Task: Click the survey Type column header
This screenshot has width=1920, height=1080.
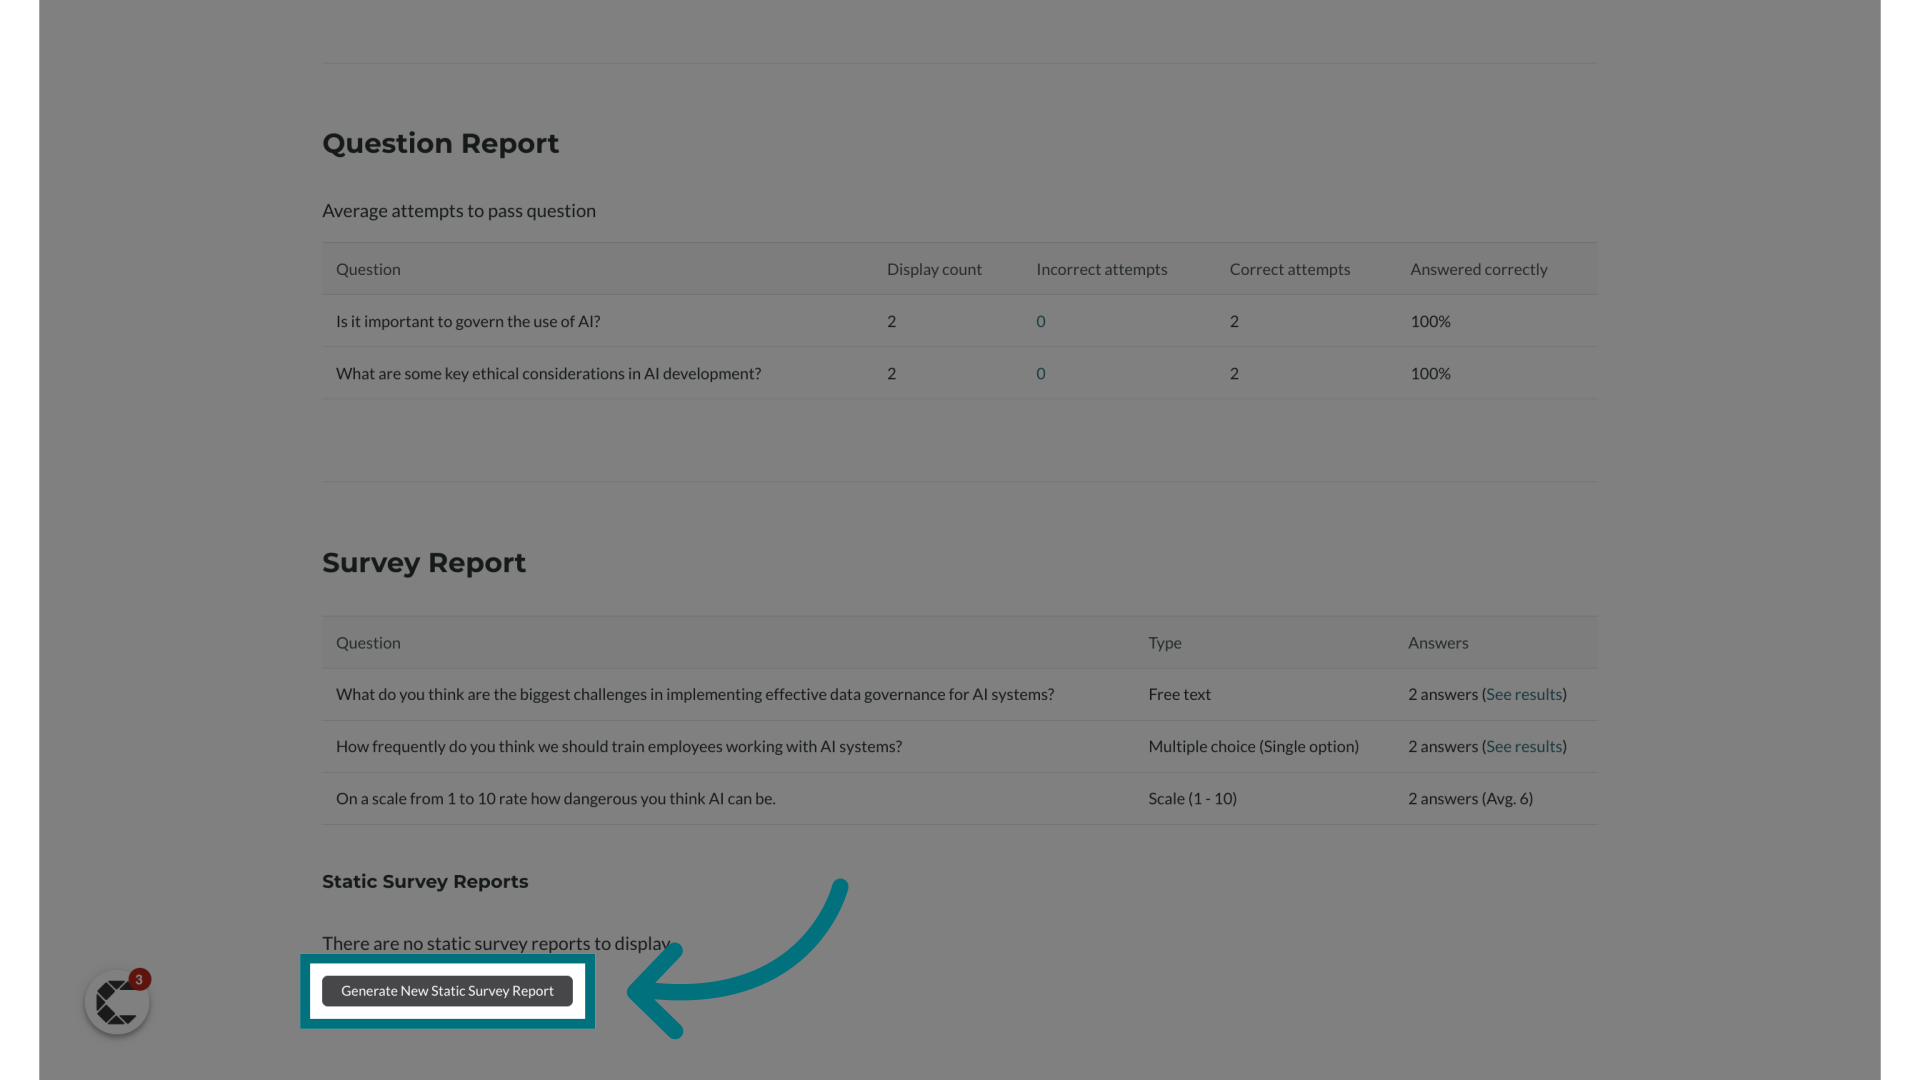Action: [1165, 643]
